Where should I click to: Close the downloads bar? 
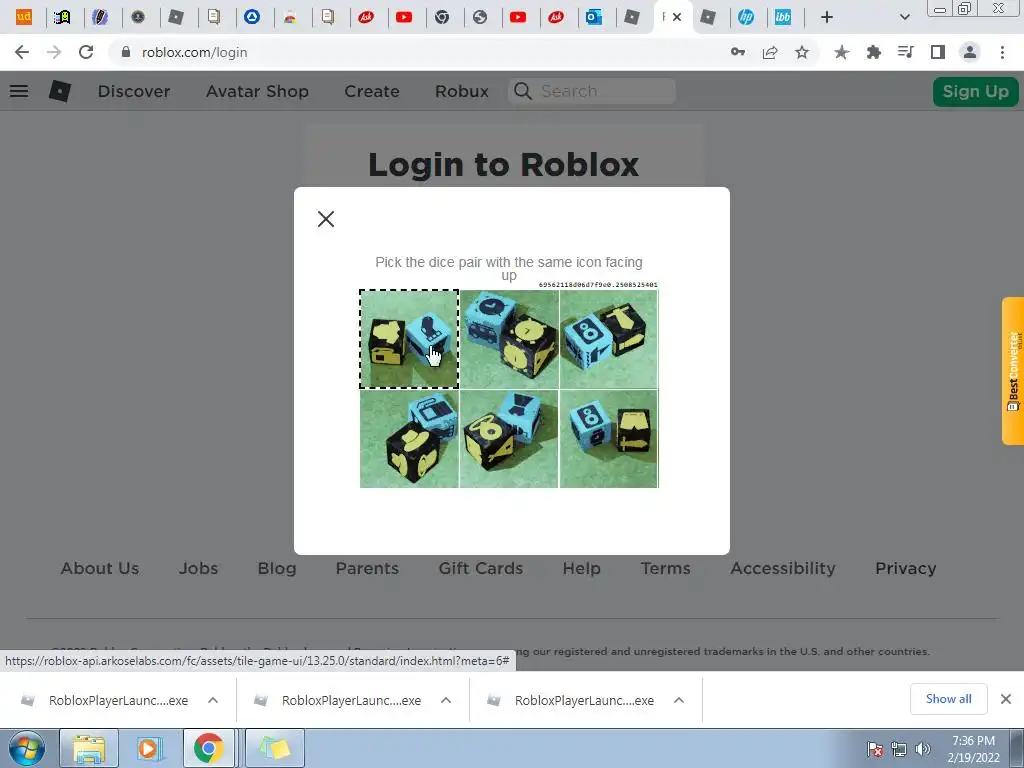coord(1006,699)
